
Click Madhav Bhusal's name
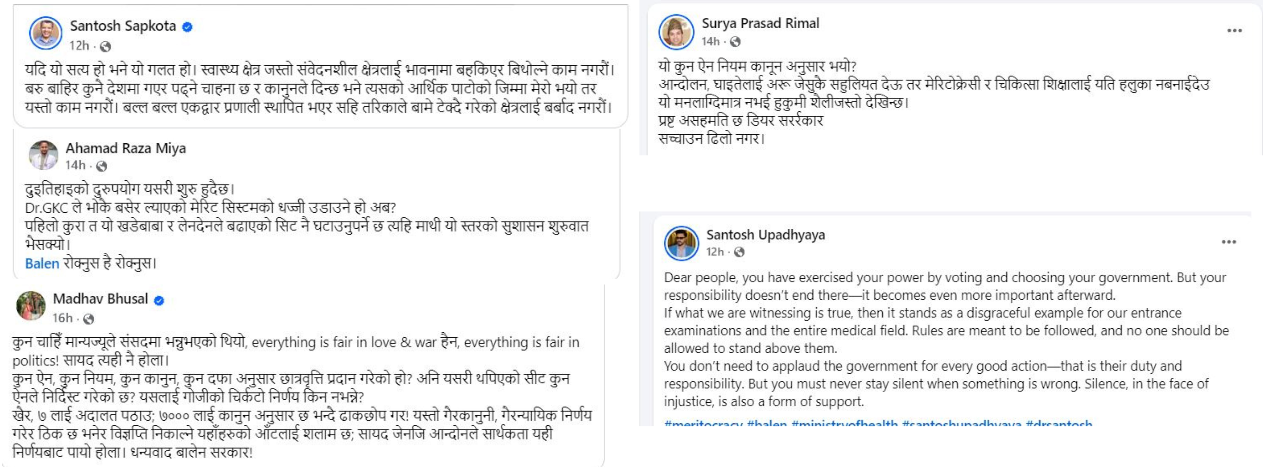pyautogui.click(x=101, y=299)
